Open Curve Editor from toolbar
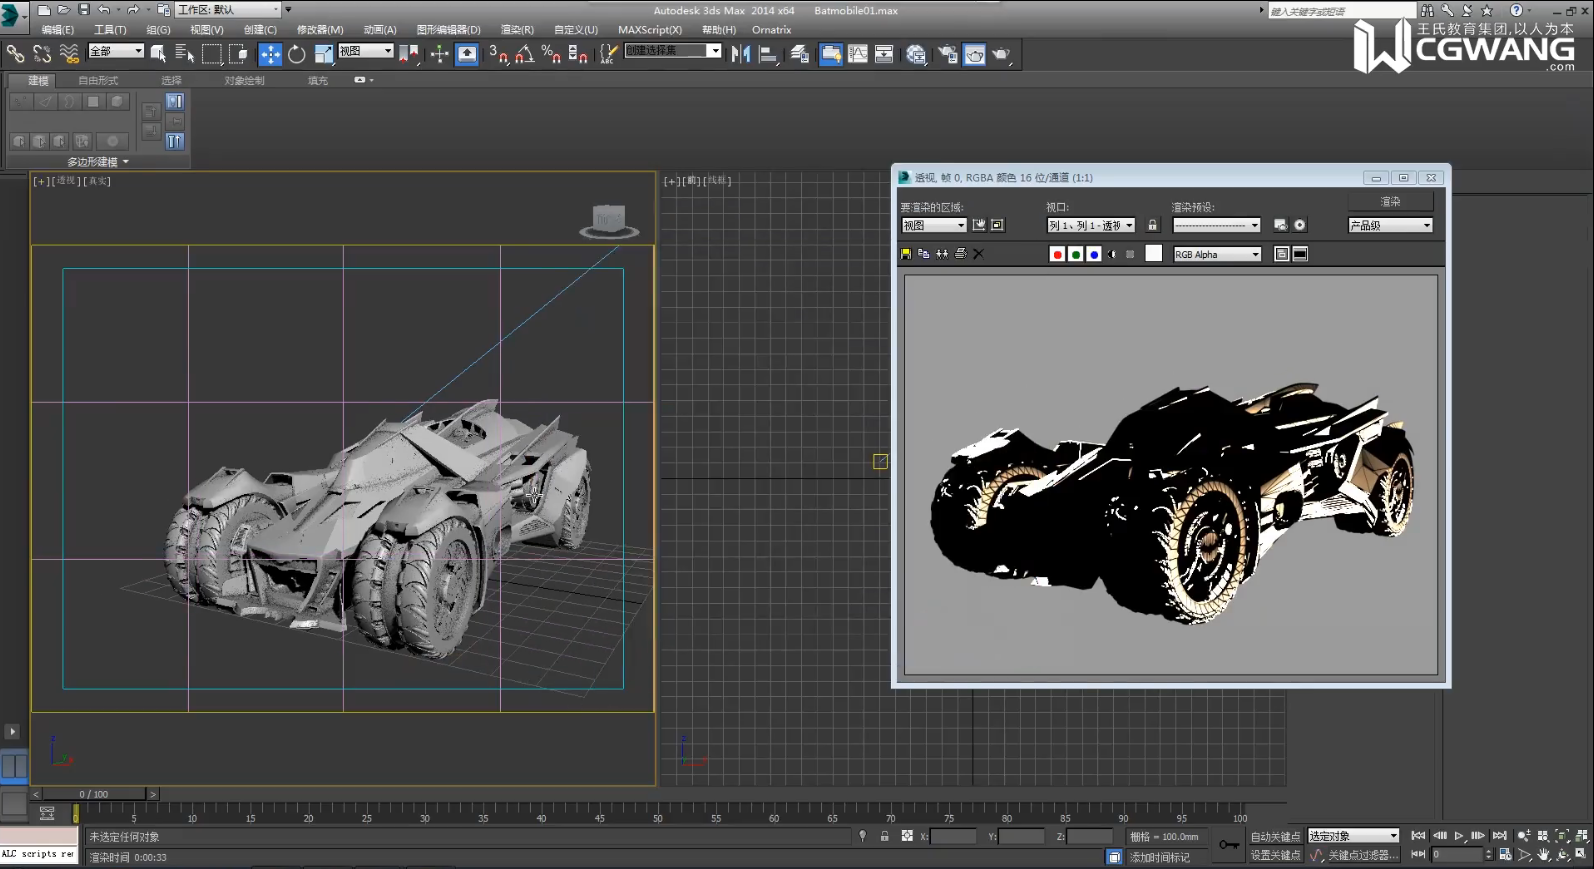The height and width of the screenshot is (869, 1594). tap(858, 54)
